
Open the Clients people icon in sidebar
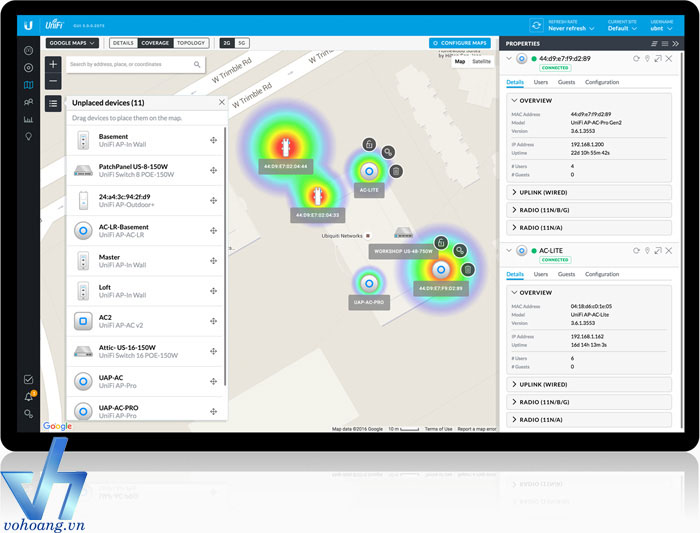point(29,102)
